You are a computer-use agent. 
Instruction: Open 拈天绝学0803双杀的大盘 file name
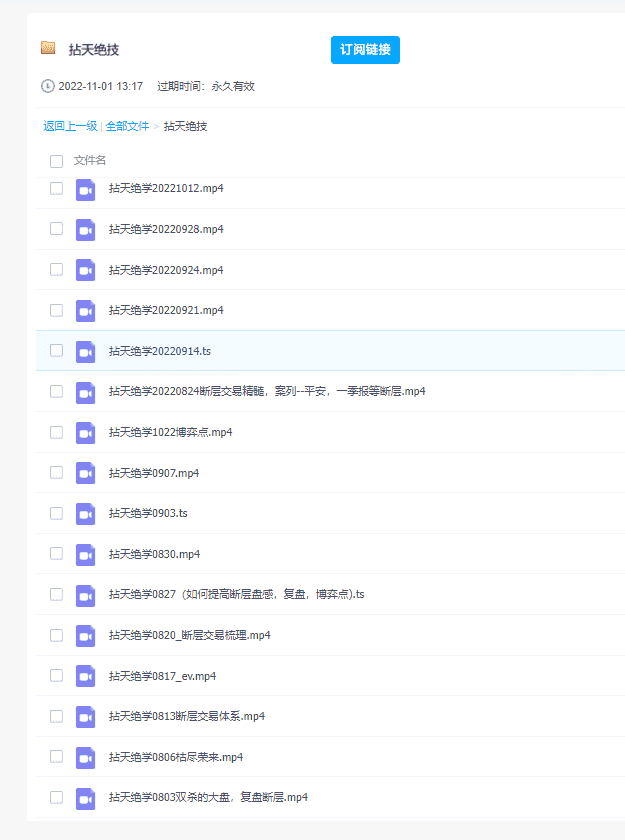208,798
